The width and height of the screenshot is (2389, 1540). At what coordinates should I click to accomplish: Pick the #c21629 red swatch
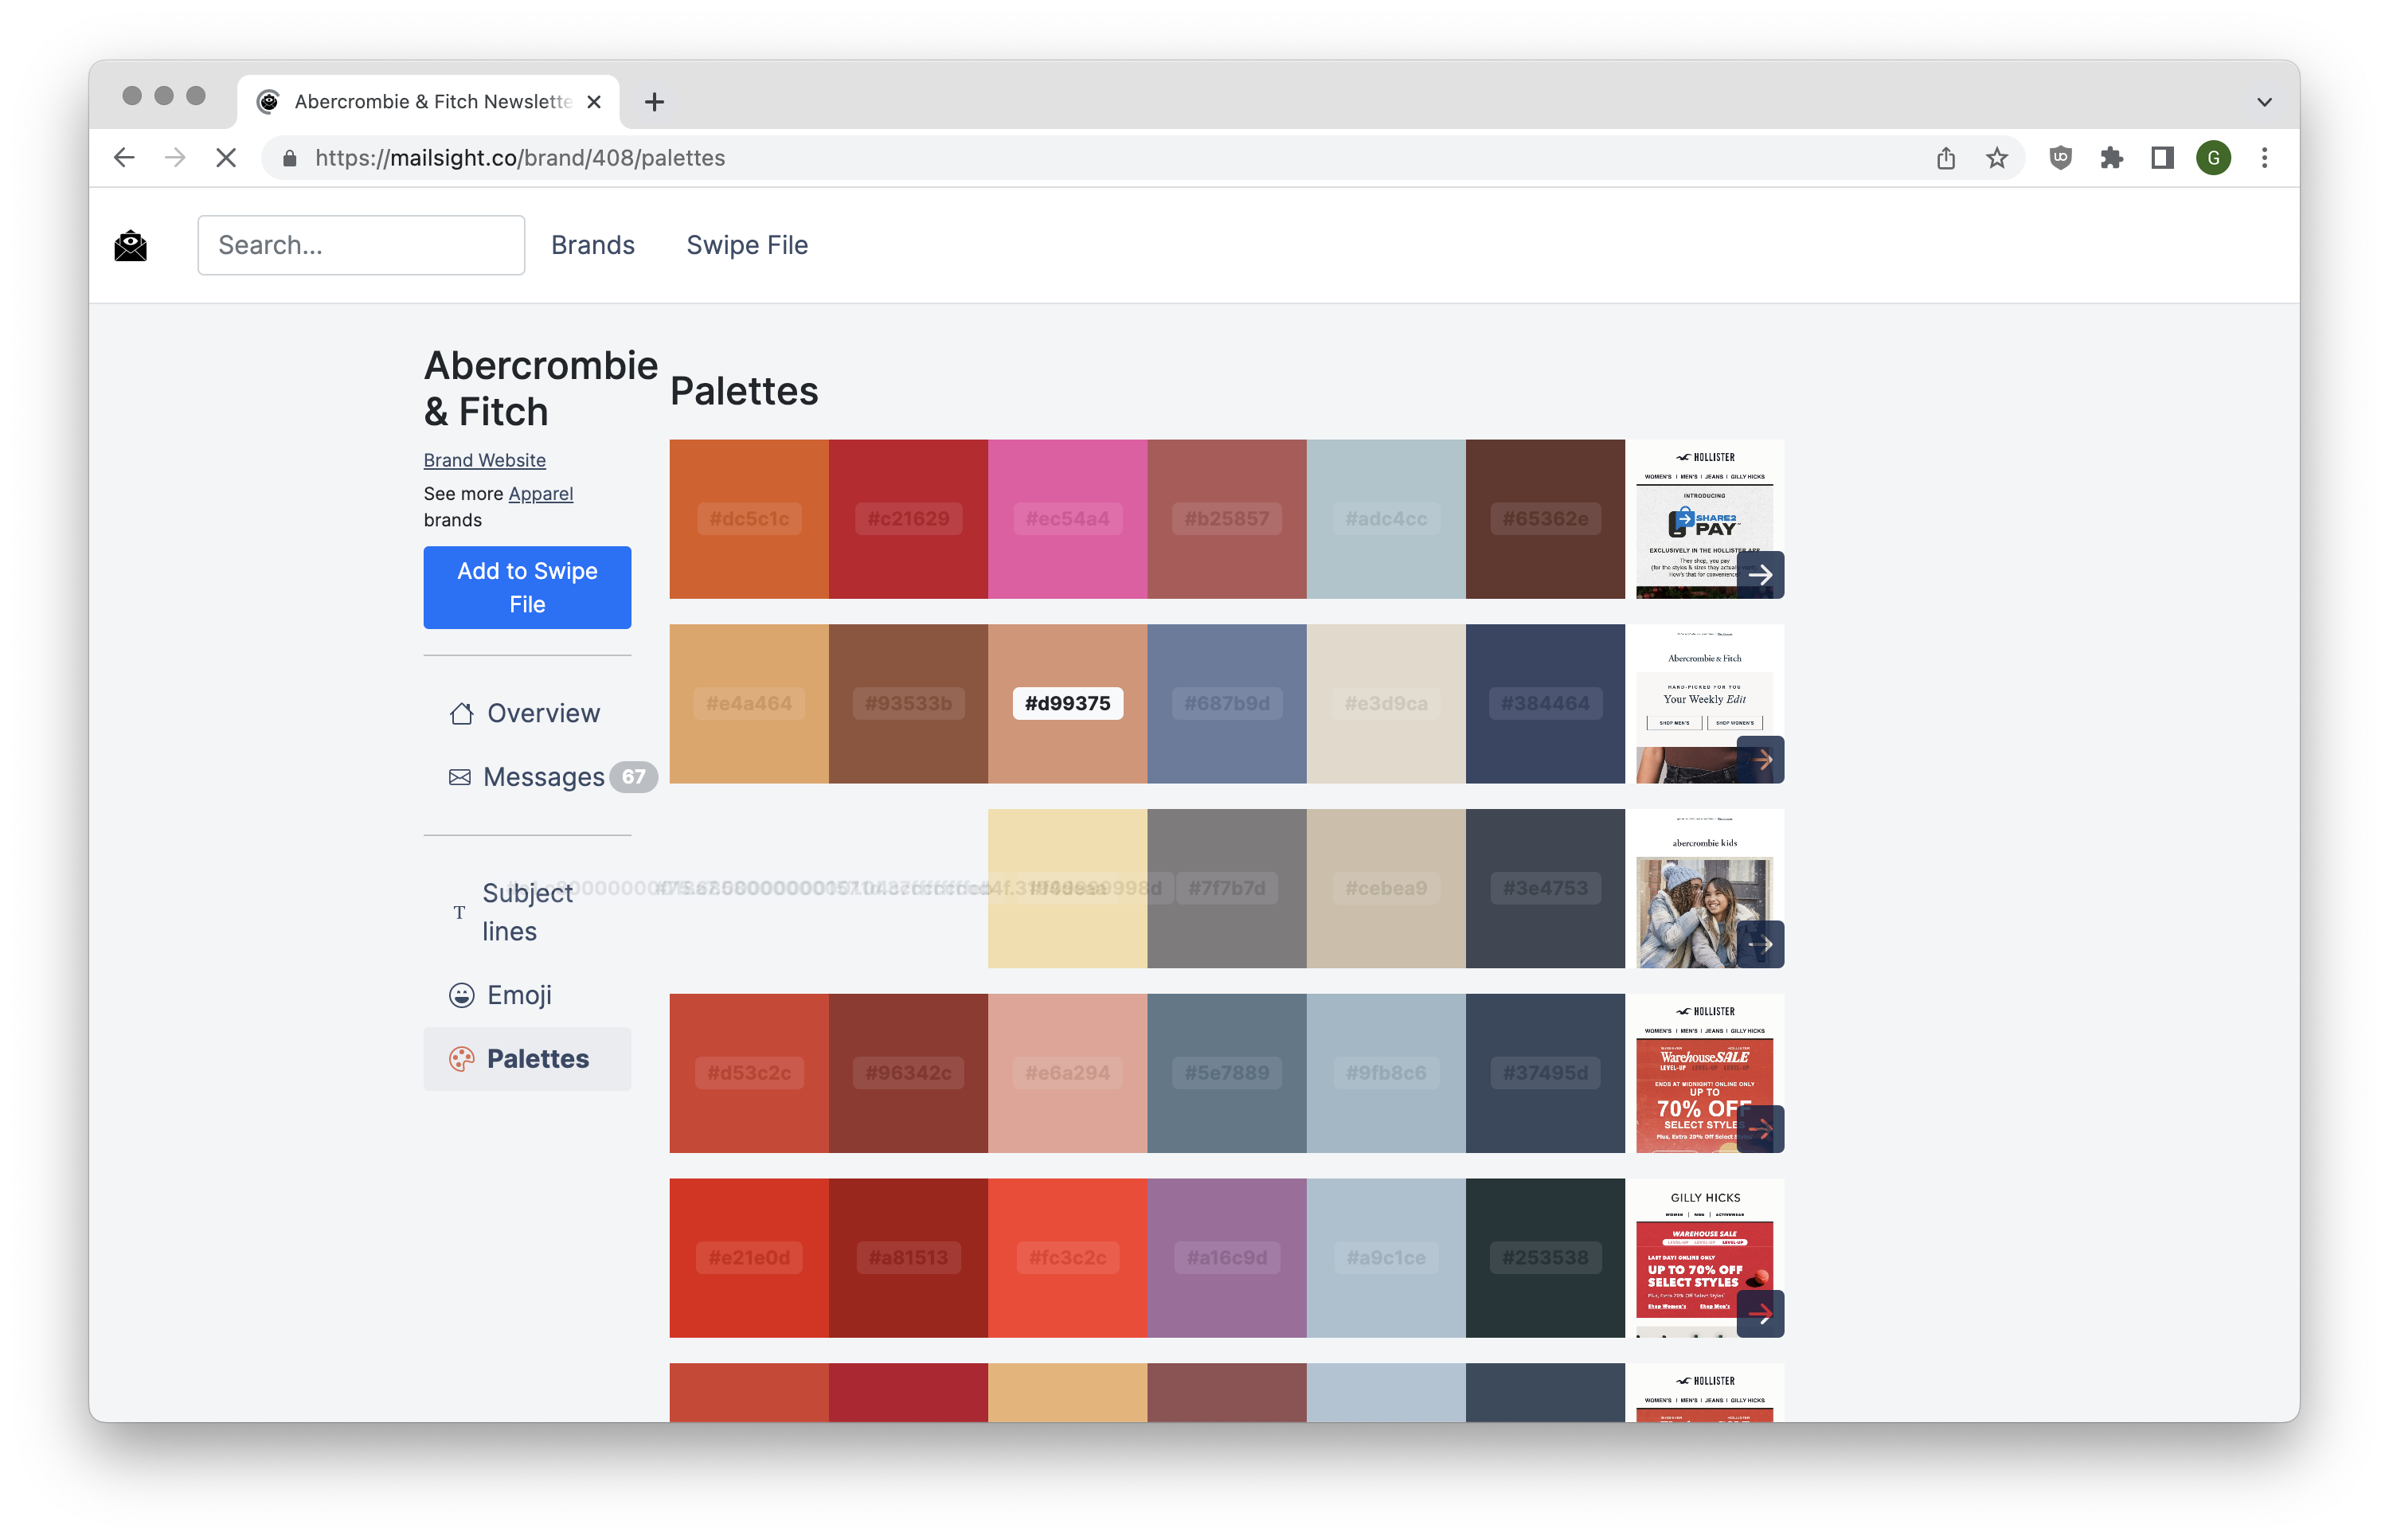click(x=908, y=519)
